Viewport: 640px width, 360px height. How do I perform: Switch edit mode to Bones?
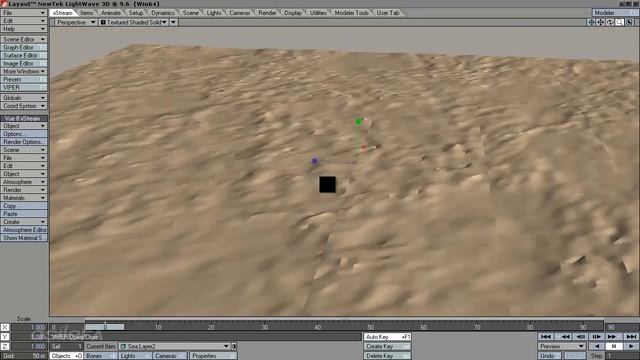(100, 356)
